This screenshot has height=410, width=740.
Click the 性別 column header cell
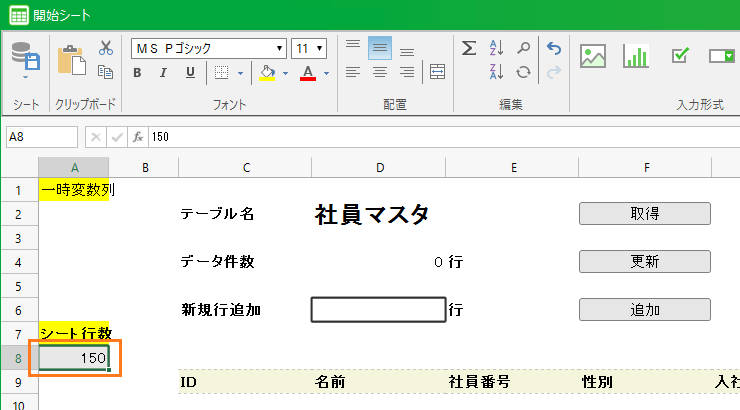[646, 382]
